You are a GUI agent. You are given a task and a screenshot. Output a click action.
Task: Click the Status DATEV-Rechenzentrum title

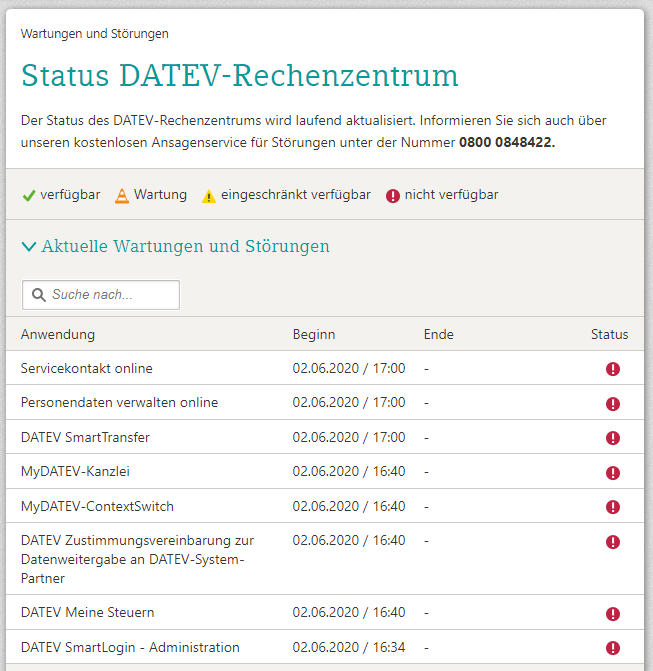coord(240,75)
